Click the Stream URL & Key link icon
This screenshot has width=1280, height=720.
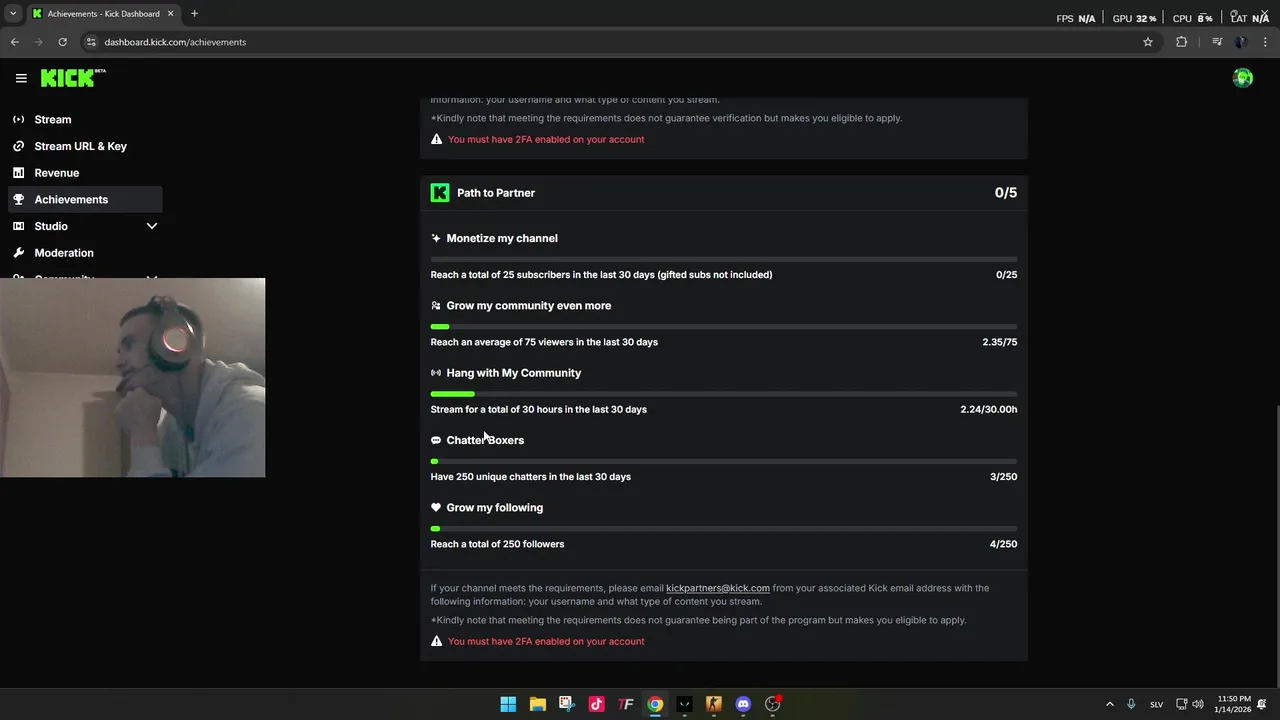tap(18, 146)
